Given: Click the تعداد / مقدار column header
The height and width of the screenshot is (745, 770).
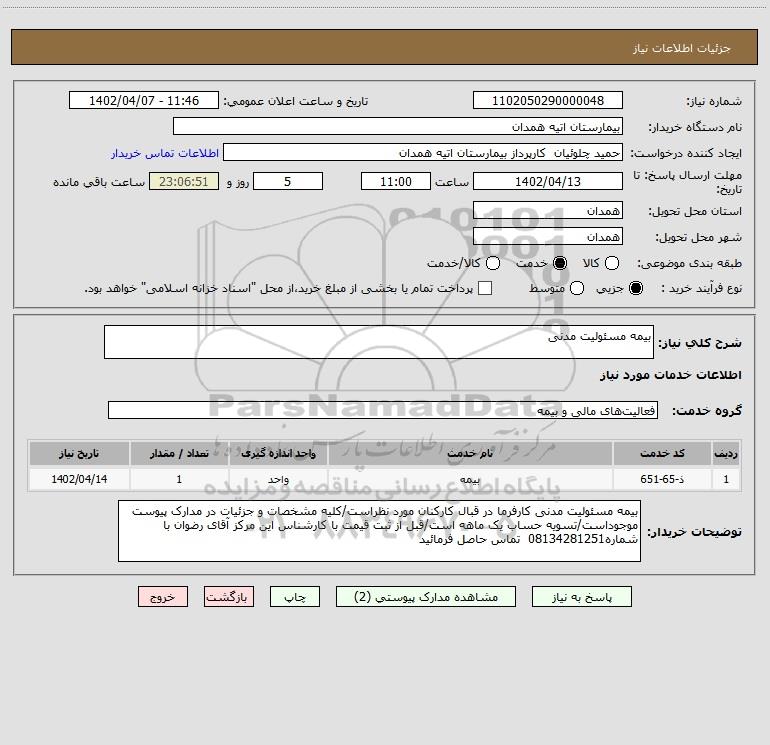Looking at the screenshot, I should (x=179, y=453).
